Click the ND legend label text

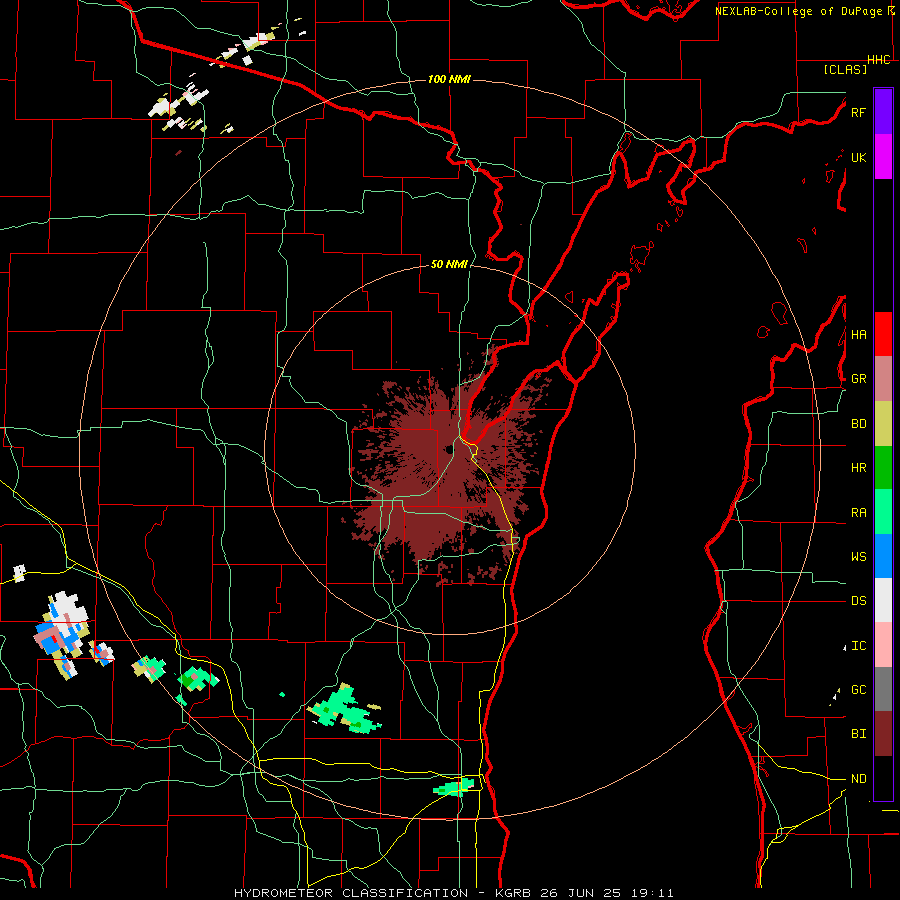click(858, 778)
